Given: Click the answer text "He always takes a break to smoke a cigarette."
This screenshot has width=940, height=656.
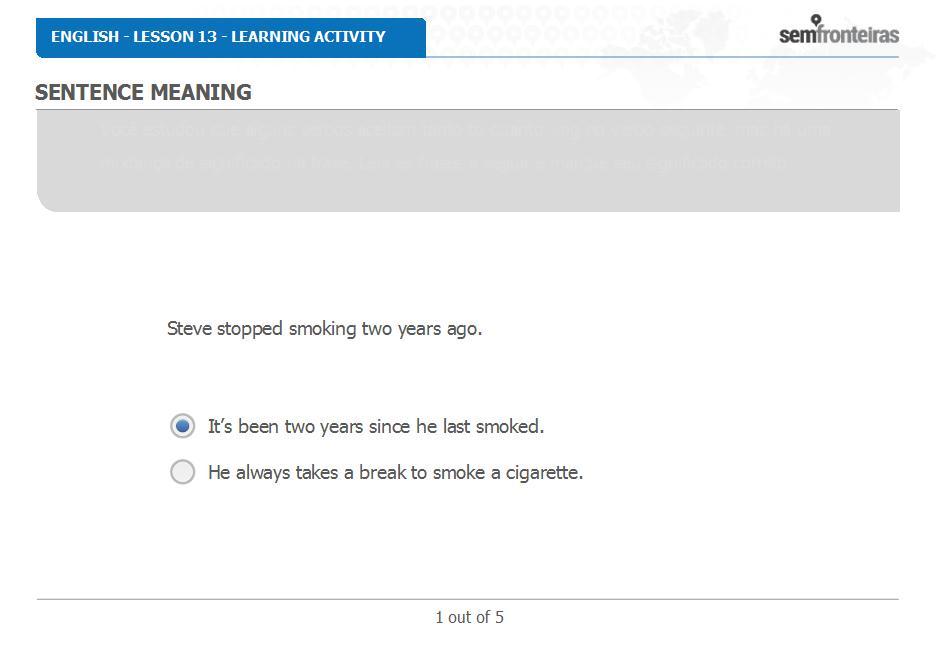Looking at the screenshot, I should click(x=396, y=473).
